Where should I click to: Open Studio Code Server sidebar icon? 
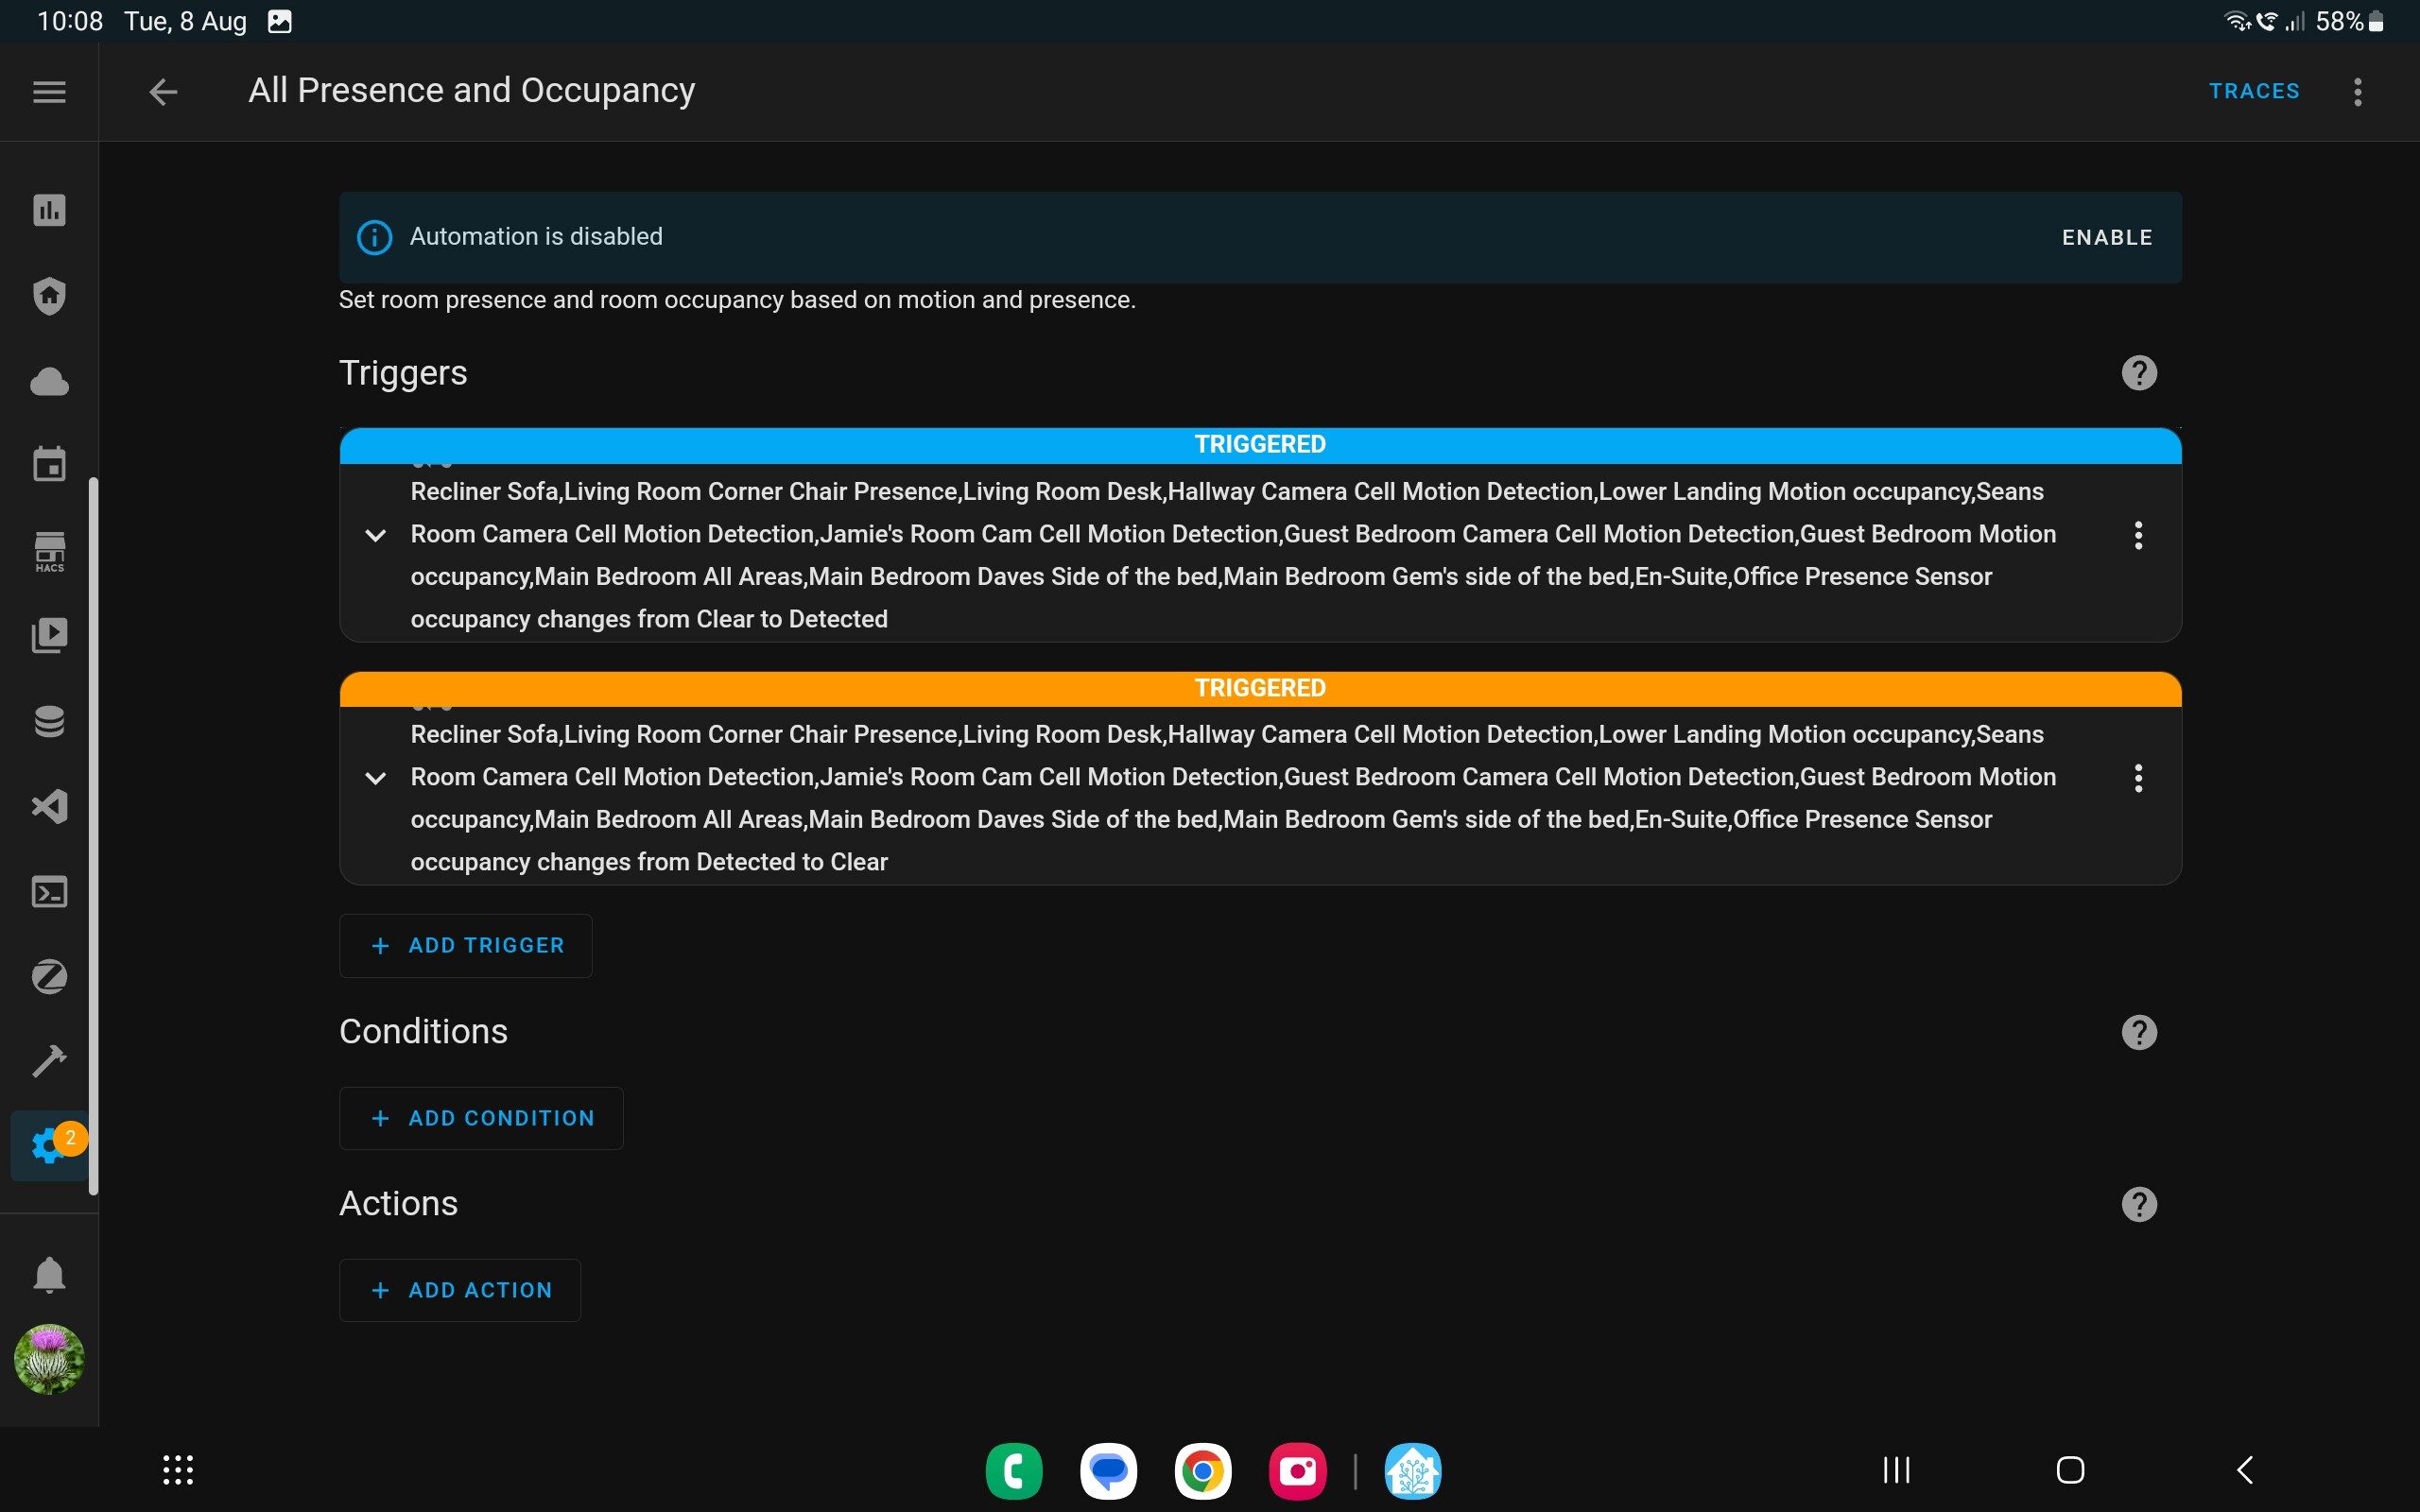[x=49, y=806]
